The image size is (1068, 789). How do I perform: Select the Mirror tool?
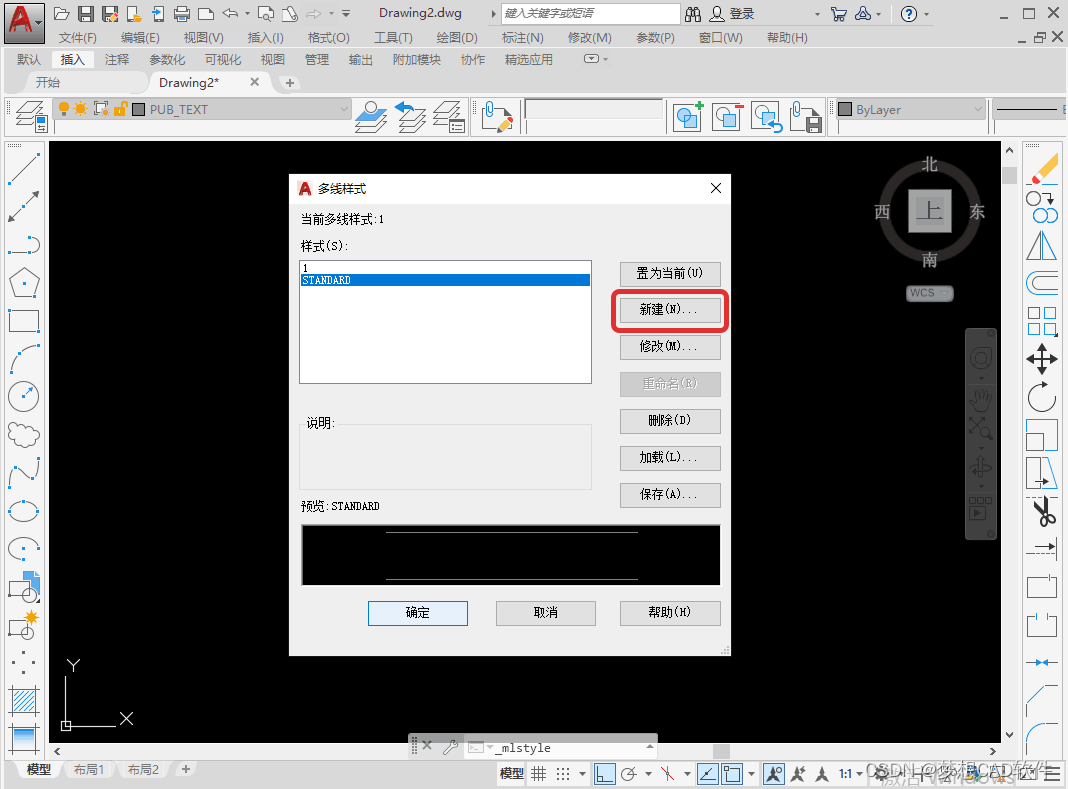point(1042,245)
